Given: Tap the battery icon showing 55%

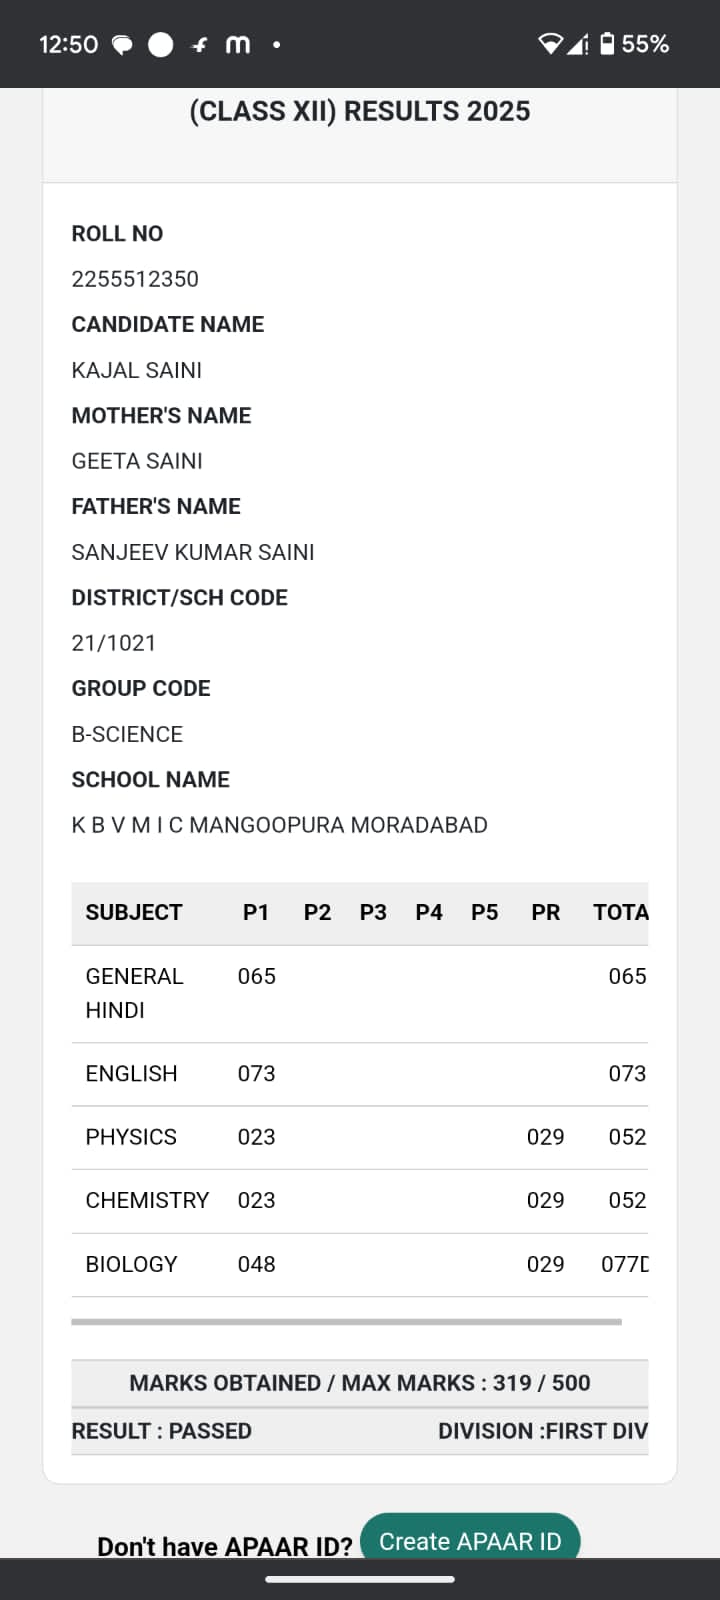Looking at the screenshot, I should pyautogui.click(x=607, y=44).
